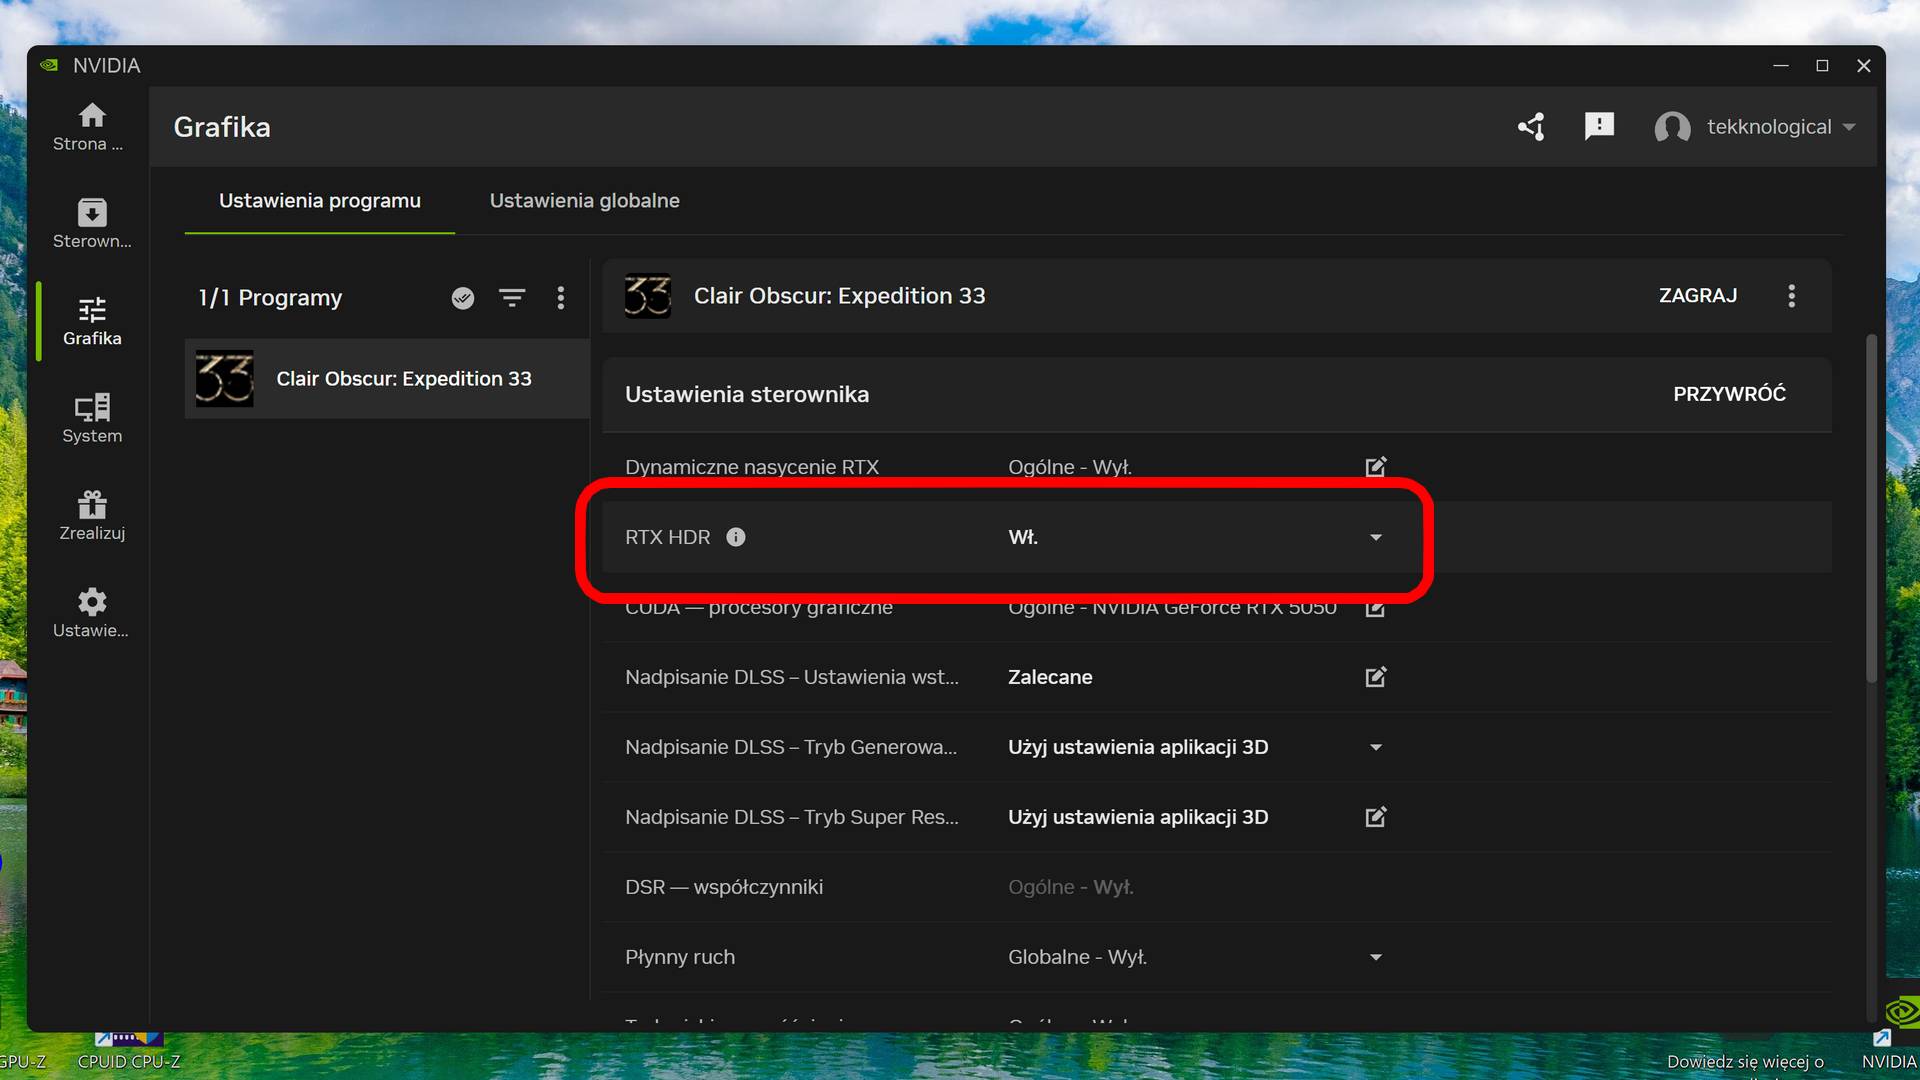Open the feedback icon next to the profile

1599,127
